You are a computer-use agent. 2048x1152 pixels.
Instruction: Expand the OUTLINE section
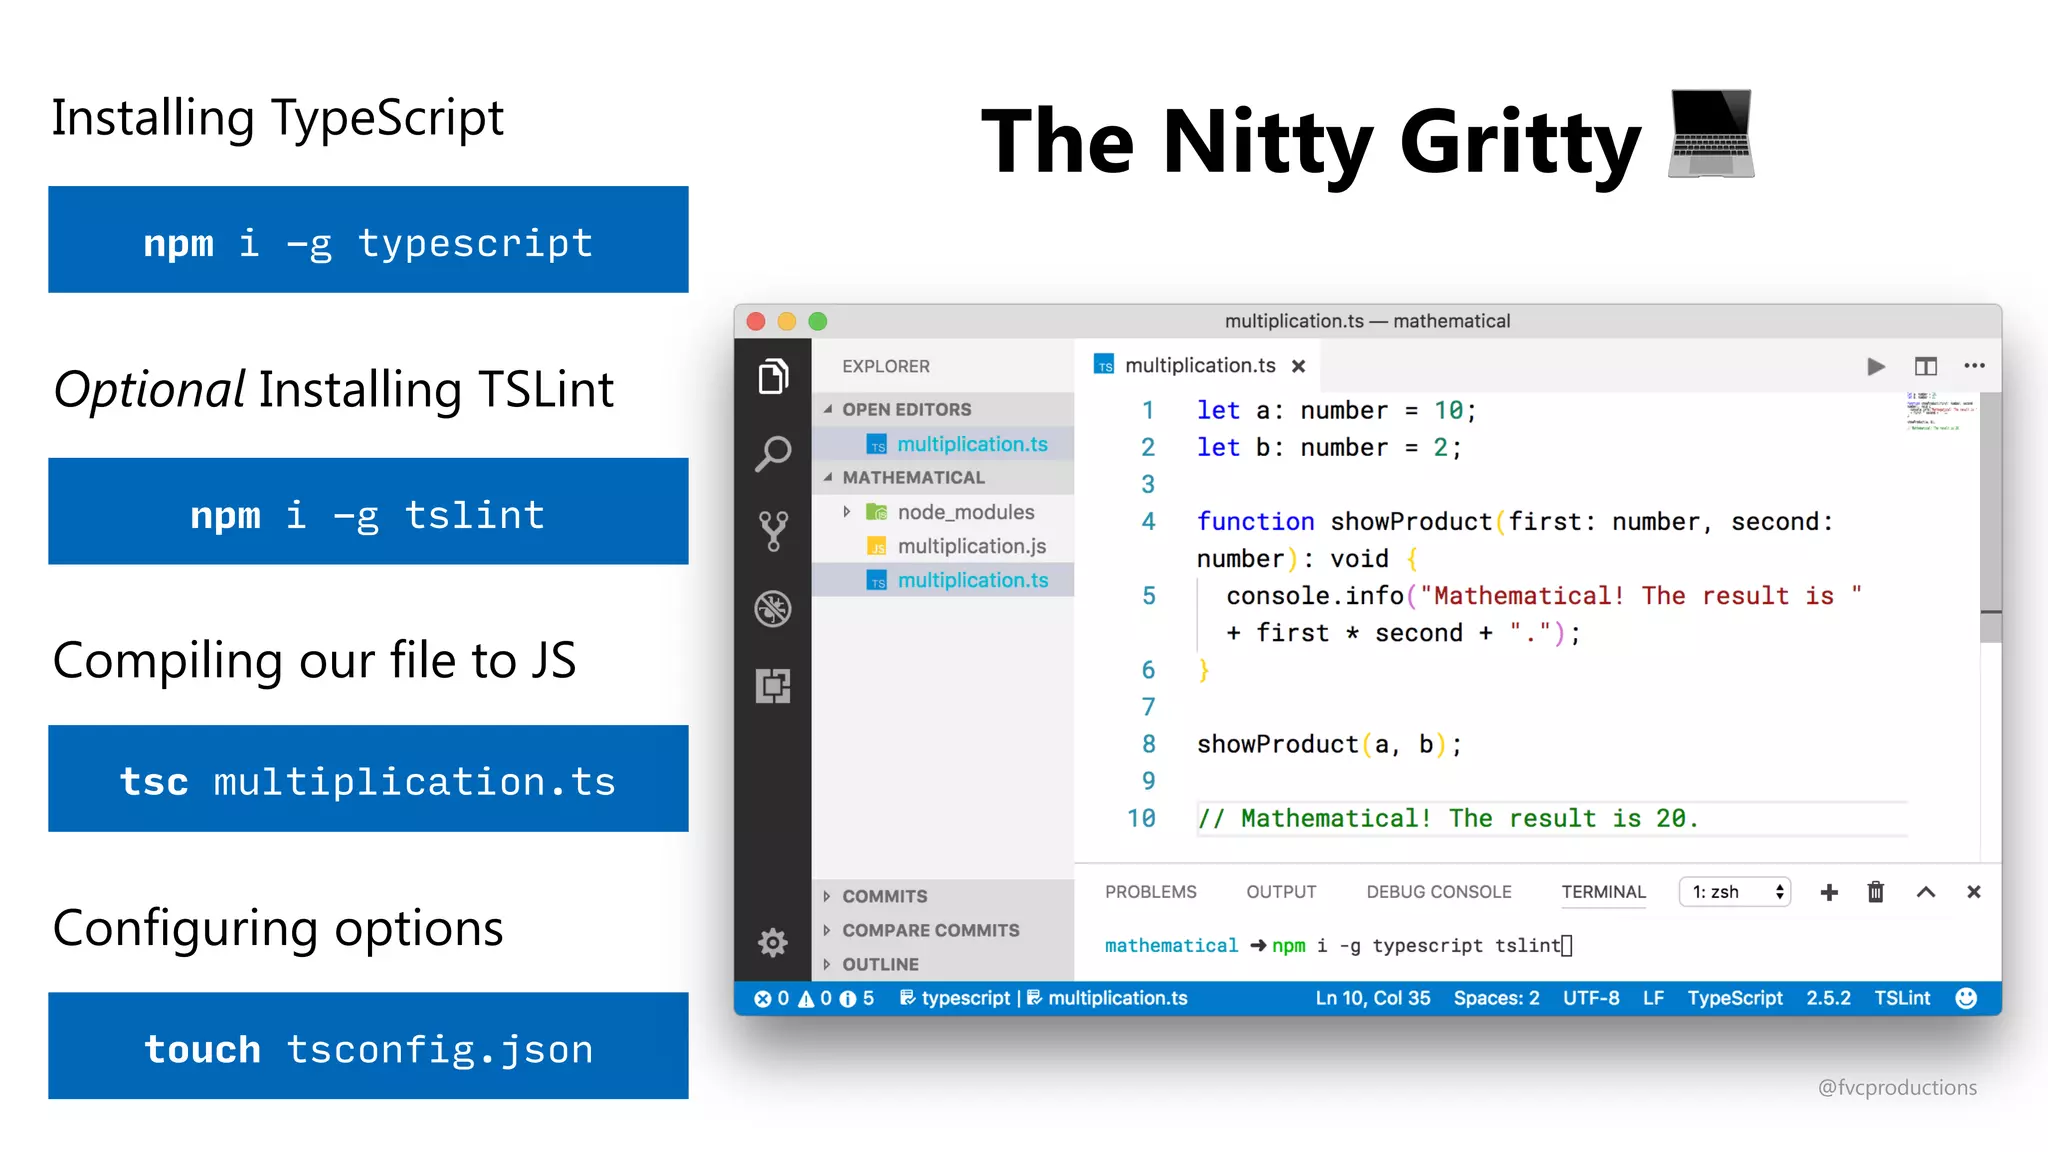827,964
